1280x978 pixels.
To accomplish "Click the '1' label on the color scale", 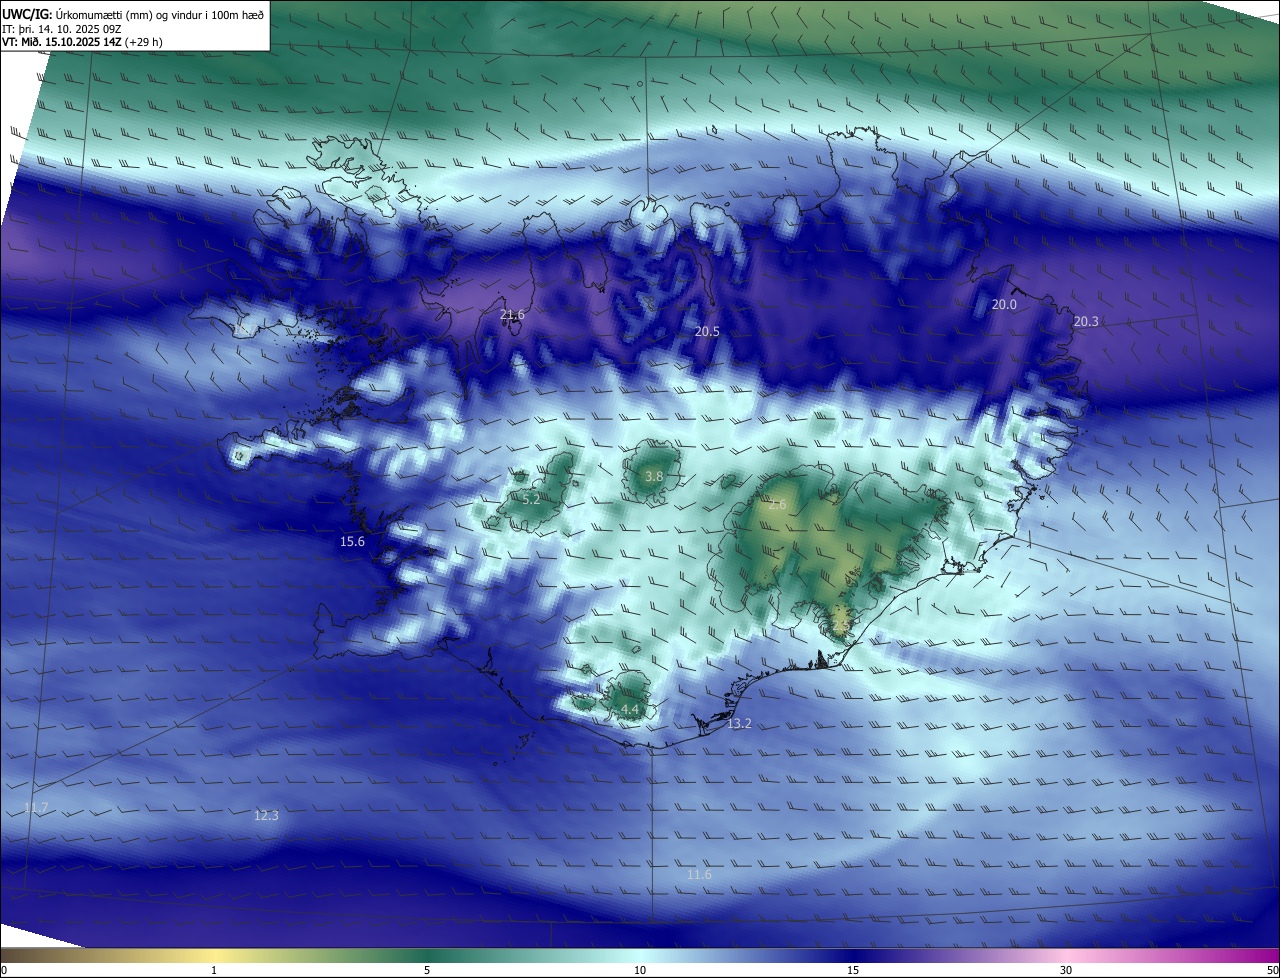I will tap(214, 970).
